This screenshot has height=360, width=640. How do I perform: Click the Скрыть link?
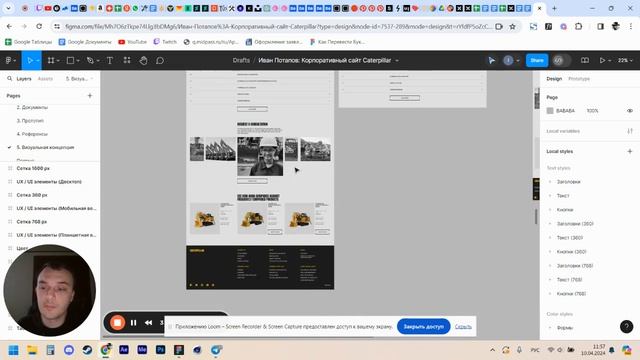pyautogui.click(x=463, y=327)
